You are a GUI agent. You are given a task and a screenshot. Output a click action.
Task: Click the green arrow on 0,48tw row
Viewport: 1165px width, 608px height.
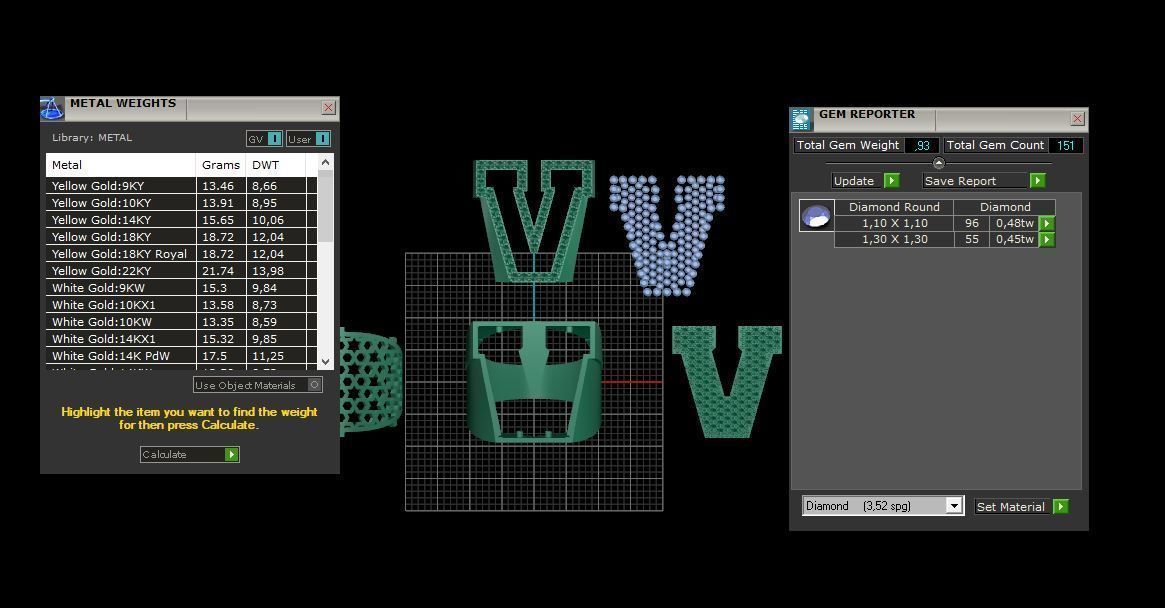(1047, 223)
